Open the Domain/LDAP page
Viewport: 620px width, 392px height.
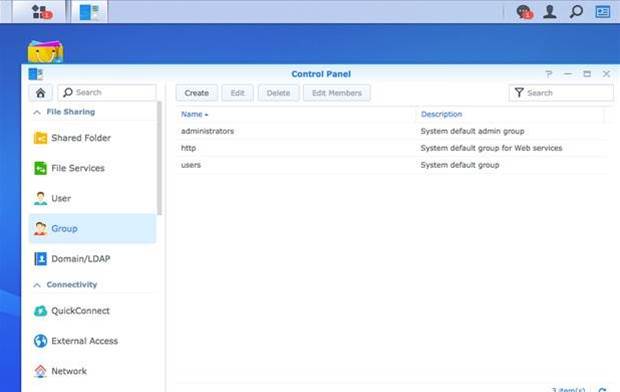(x=93, y=259)
